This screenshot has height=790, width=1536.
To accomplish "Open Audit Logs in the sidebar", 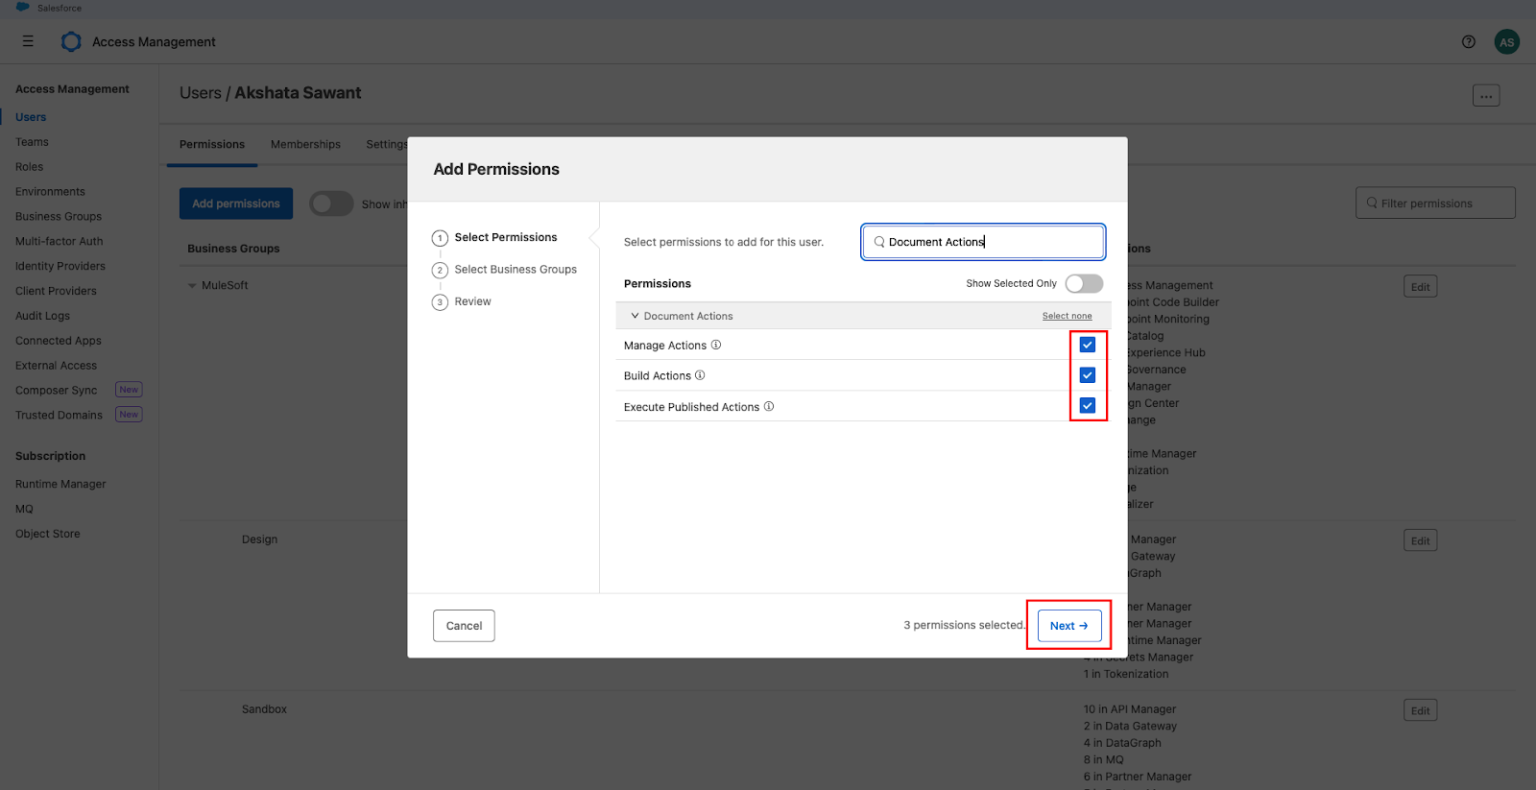I will tap(42, 316).
